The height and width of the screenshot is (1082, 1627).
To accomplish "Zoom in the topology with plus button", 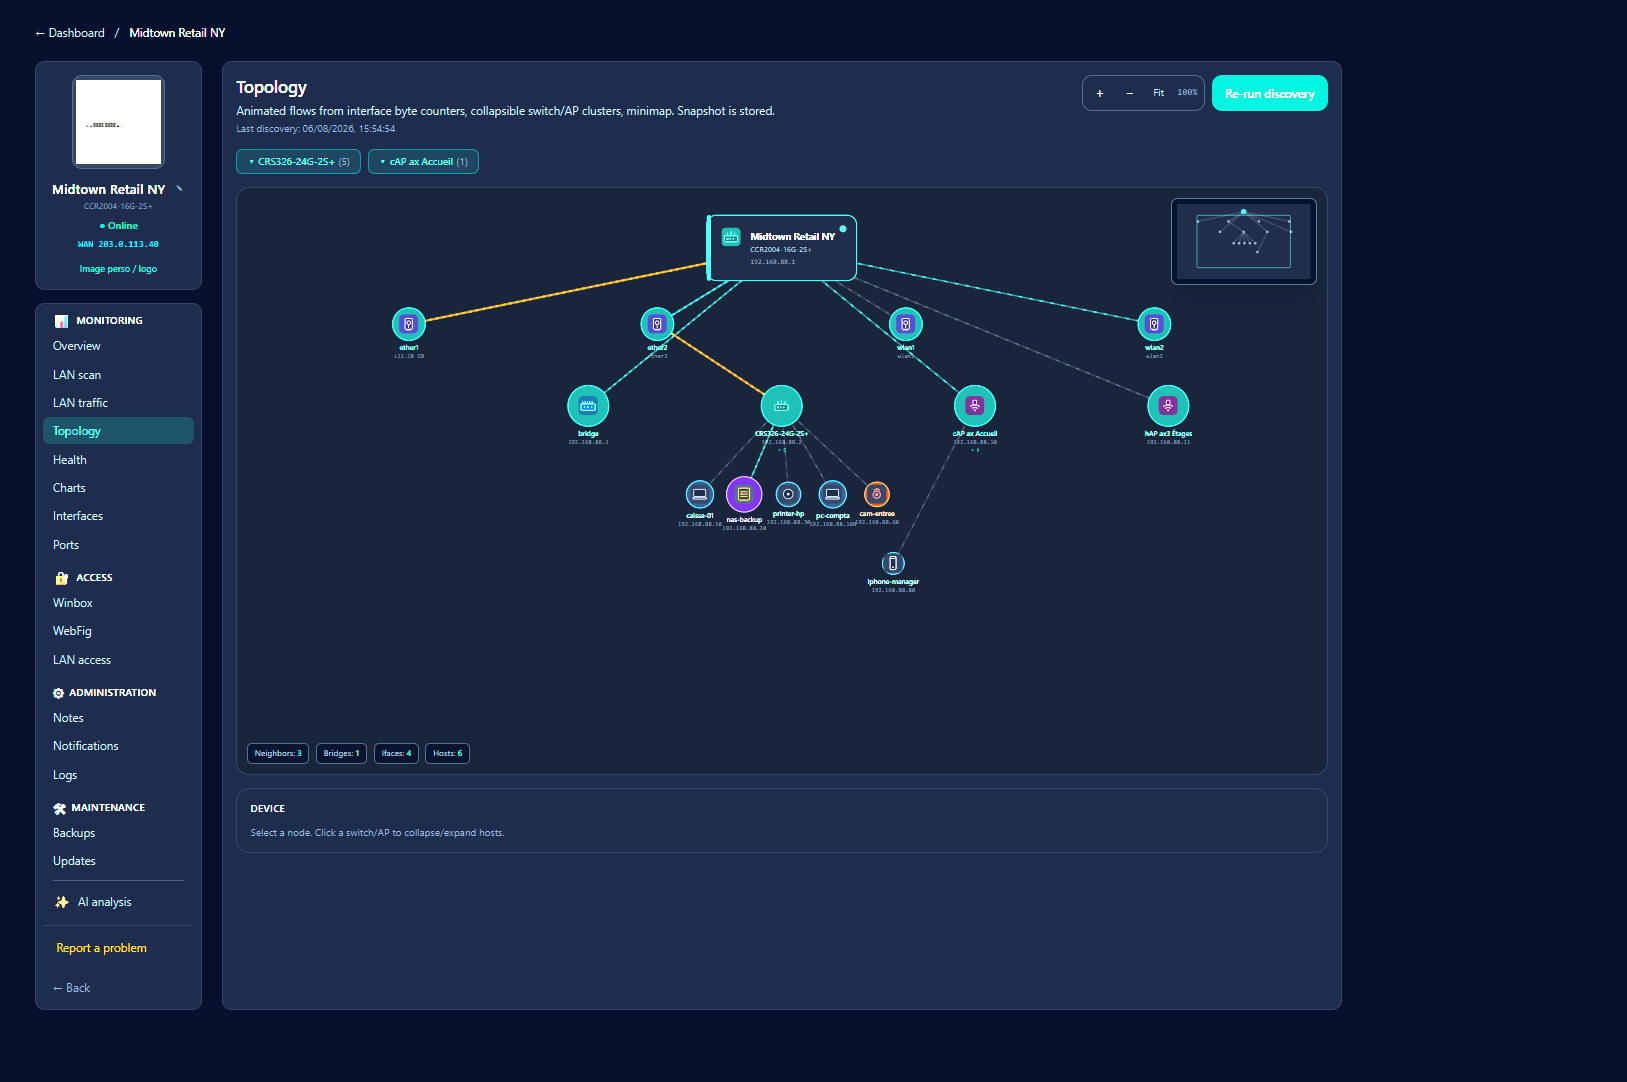I will point(1100,93).
